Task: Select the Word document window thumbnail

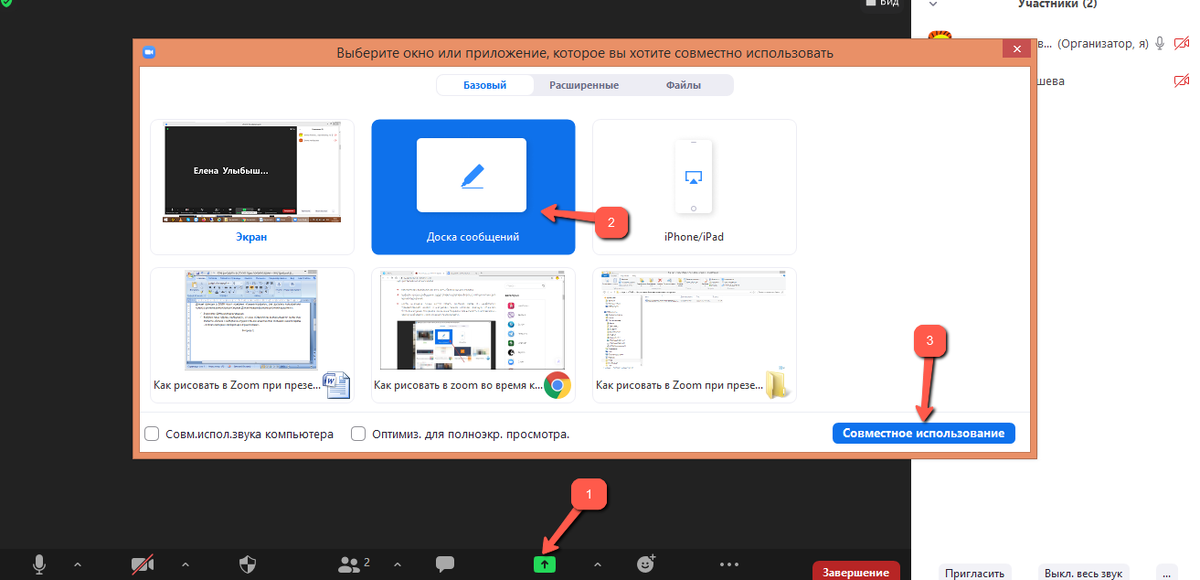Action: point(252,335)
